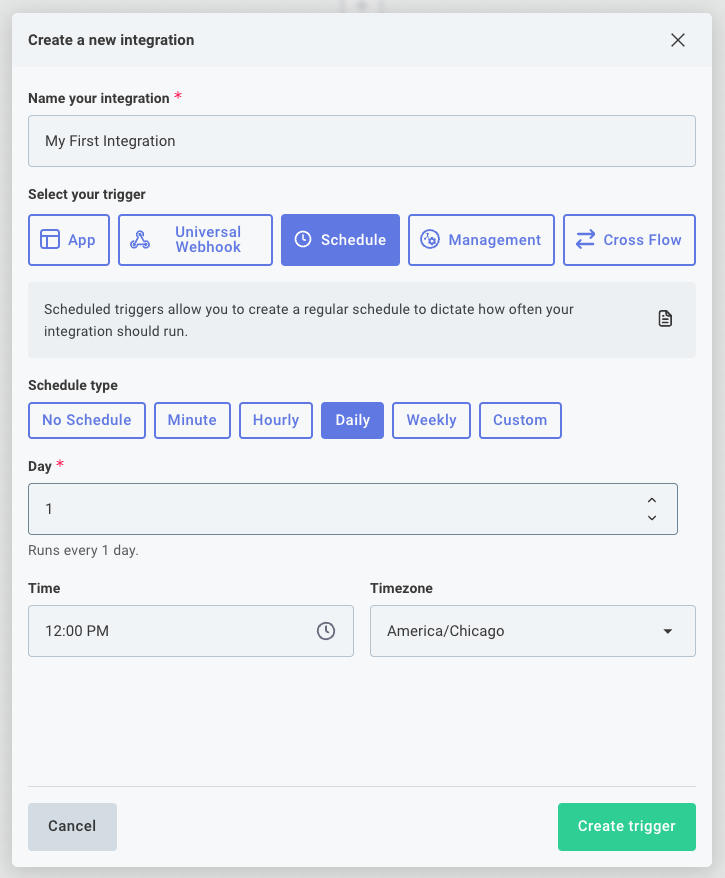Select the Hourly schedule type
Image resolution: width=725 pixels, height=878 pixels.
tap(275, 420)
